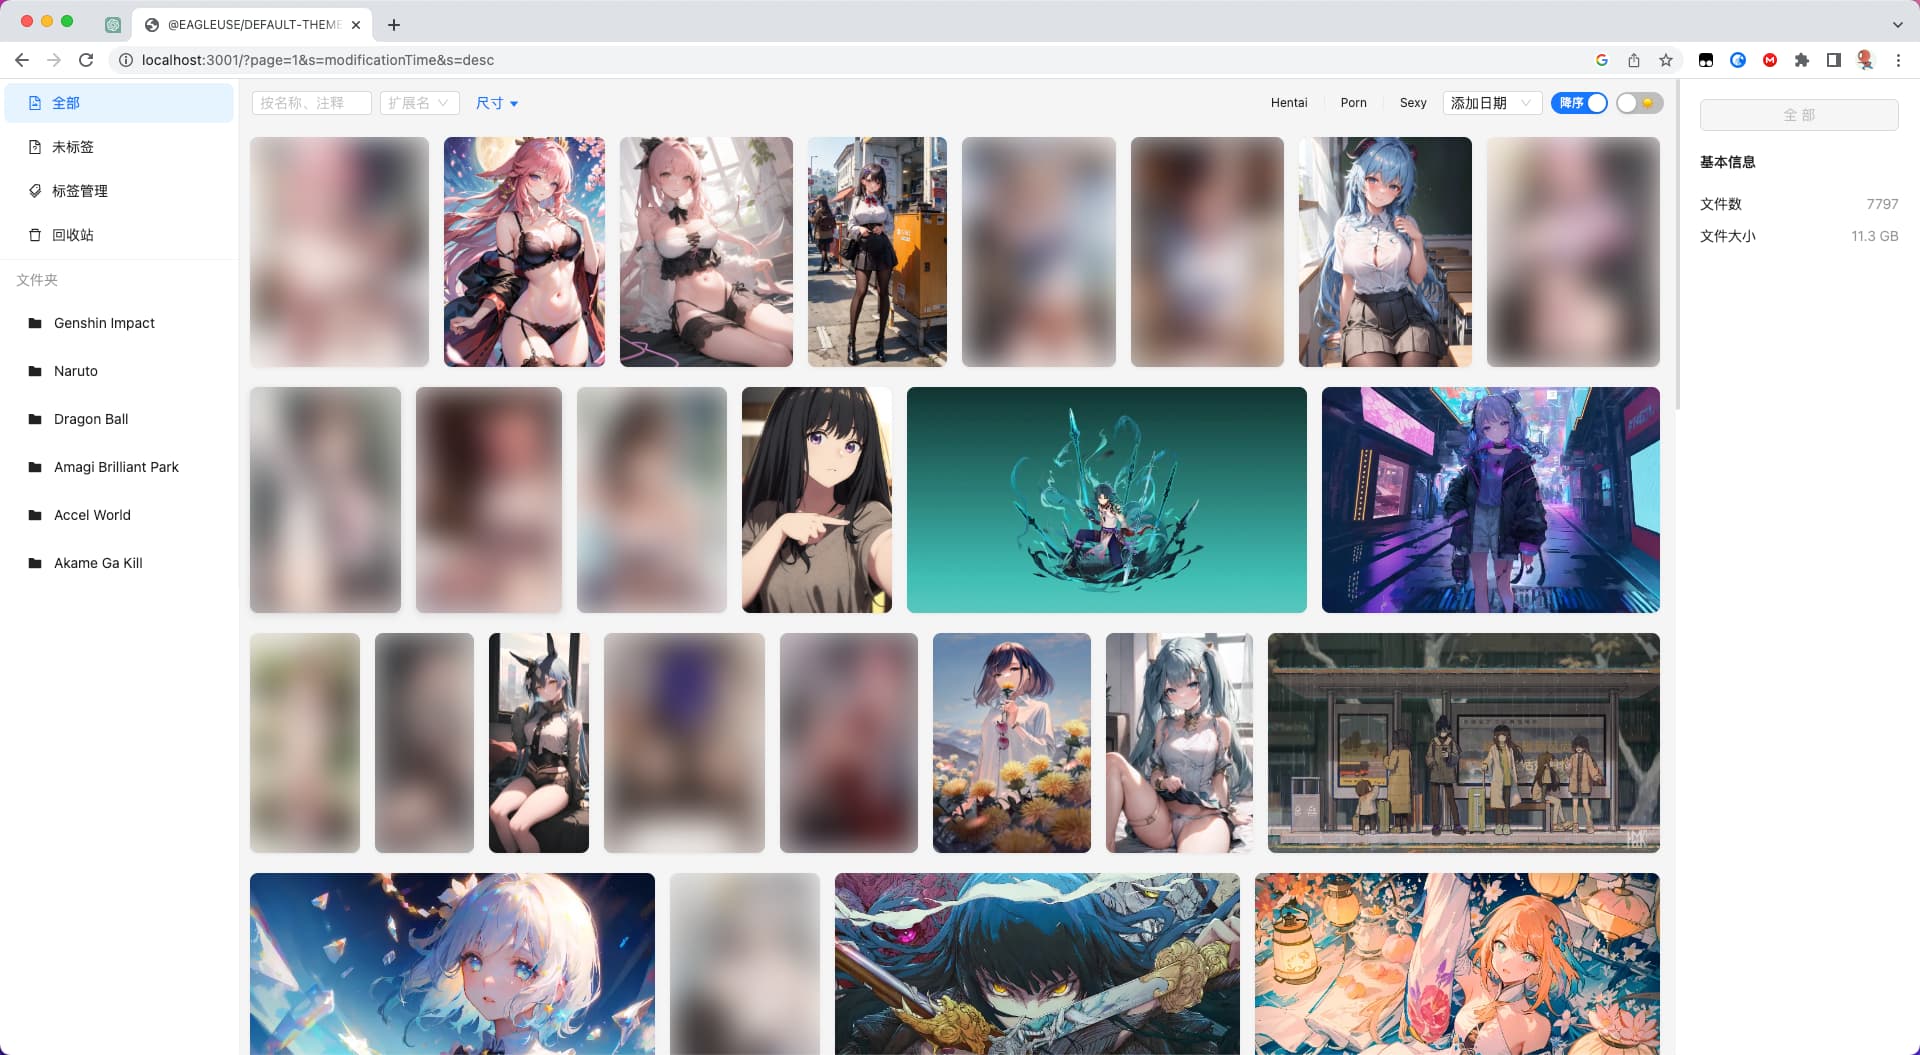Open a new browser tab
1920x1055 pixels.
[394, 25]
